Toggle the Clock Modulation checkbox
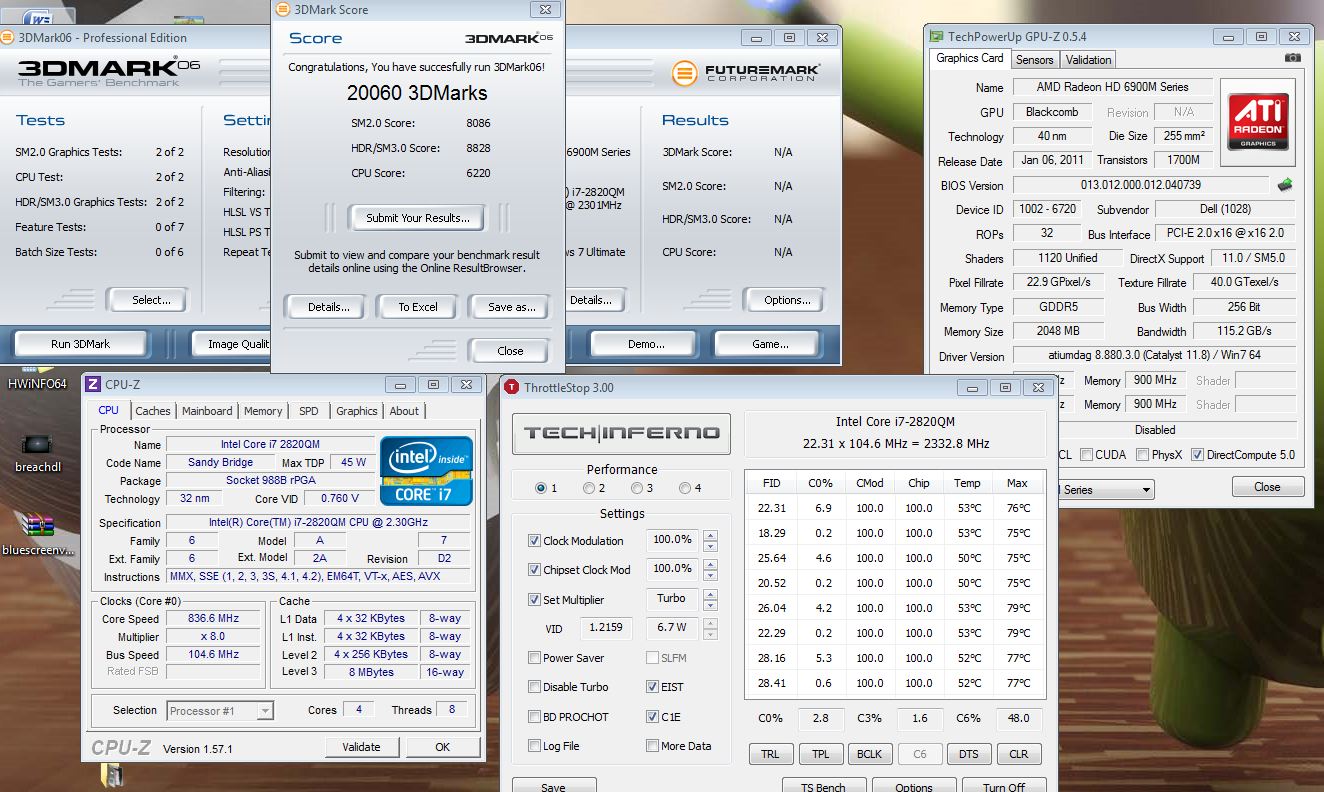Image resolution: width=1324 pixels, height=792 pixels. point(534,541)
